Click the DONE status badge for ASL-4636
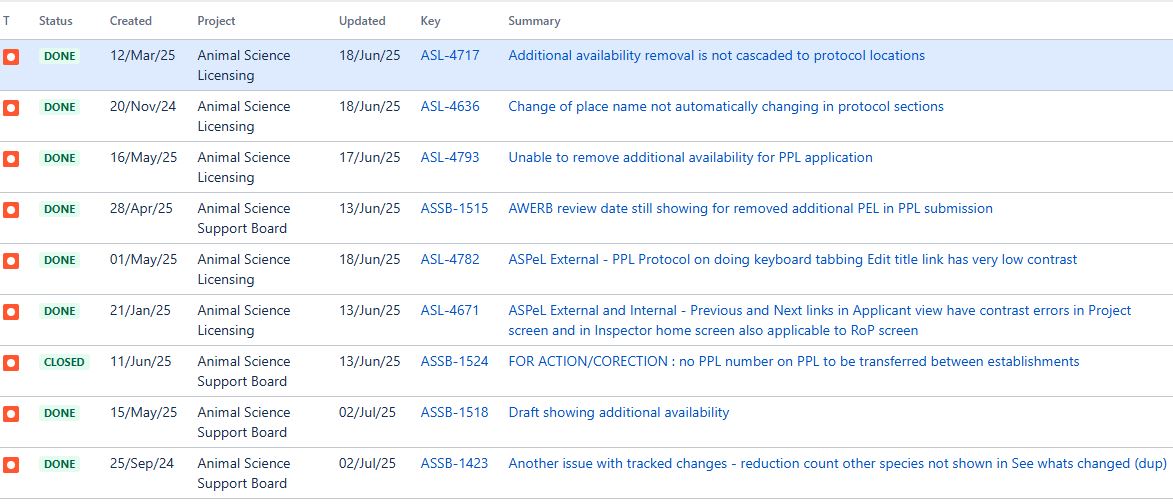This screenshot has width=1173, height=504. 59,107
